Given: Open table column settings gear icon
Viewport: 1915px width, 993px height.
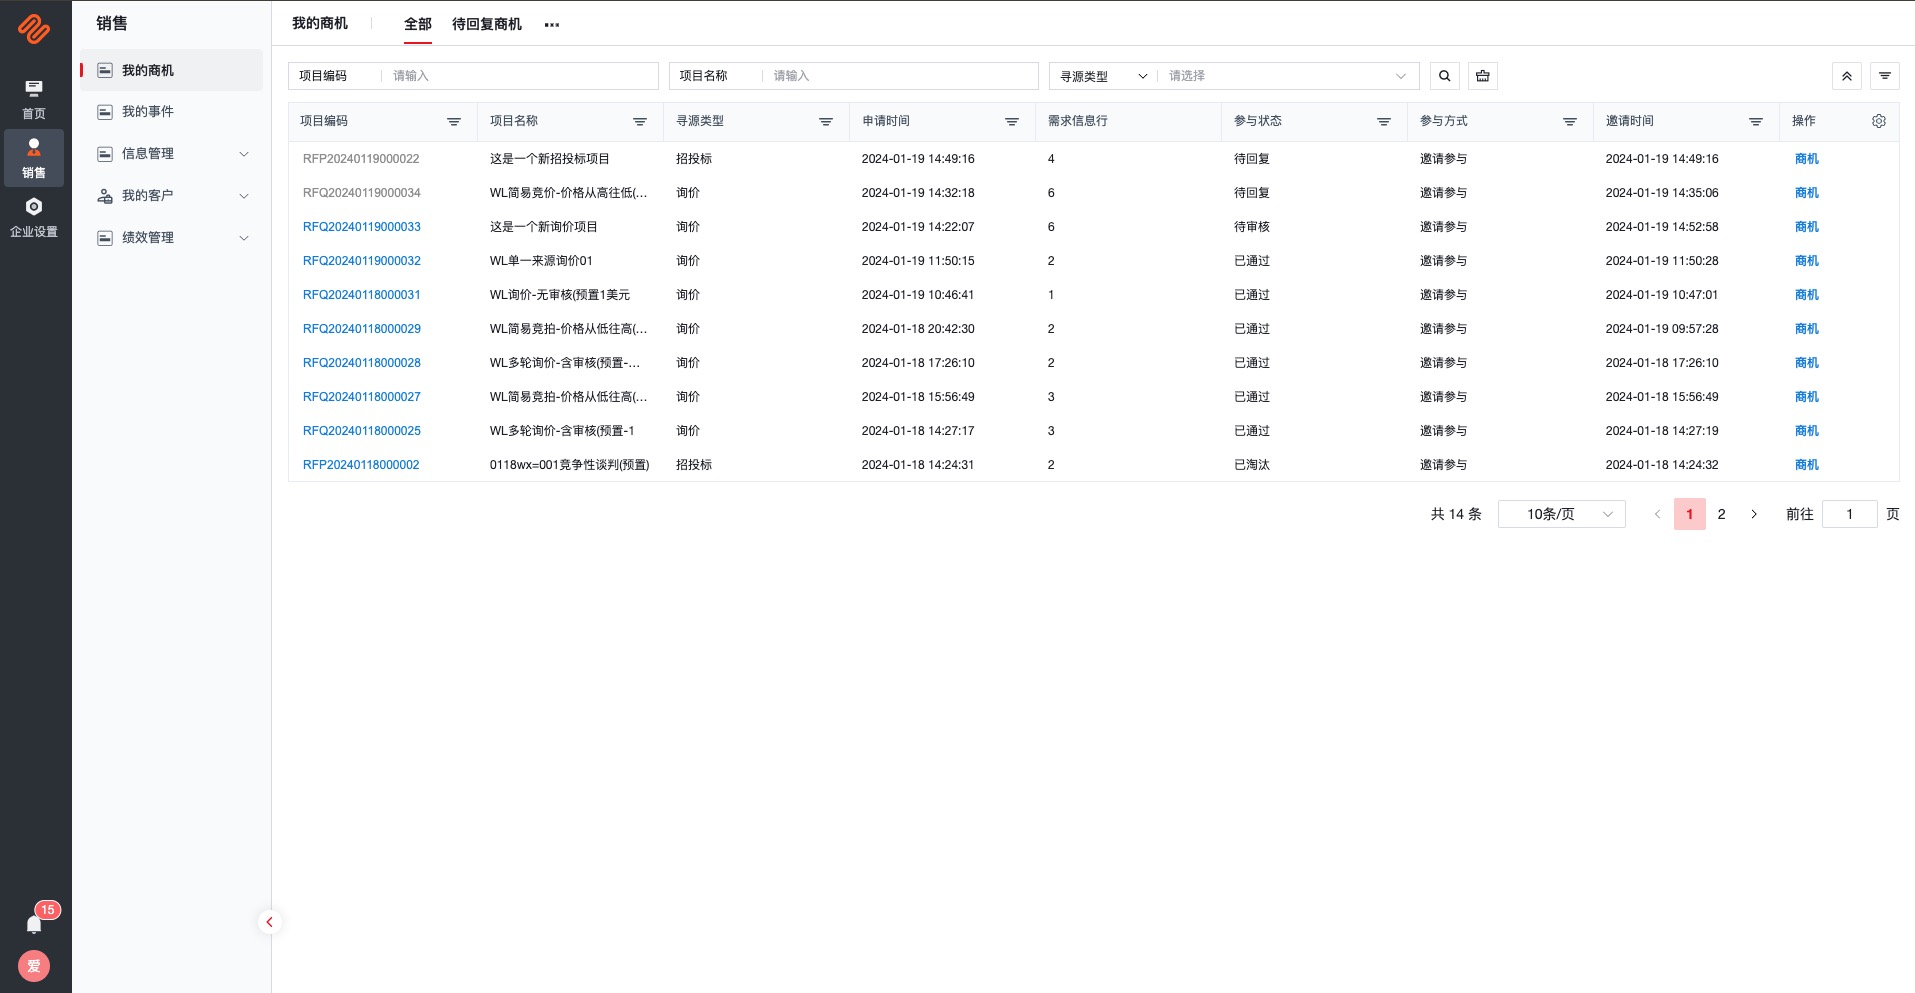Looking at the screenshot, I should pyautogui.click(x=1879, y=121).
